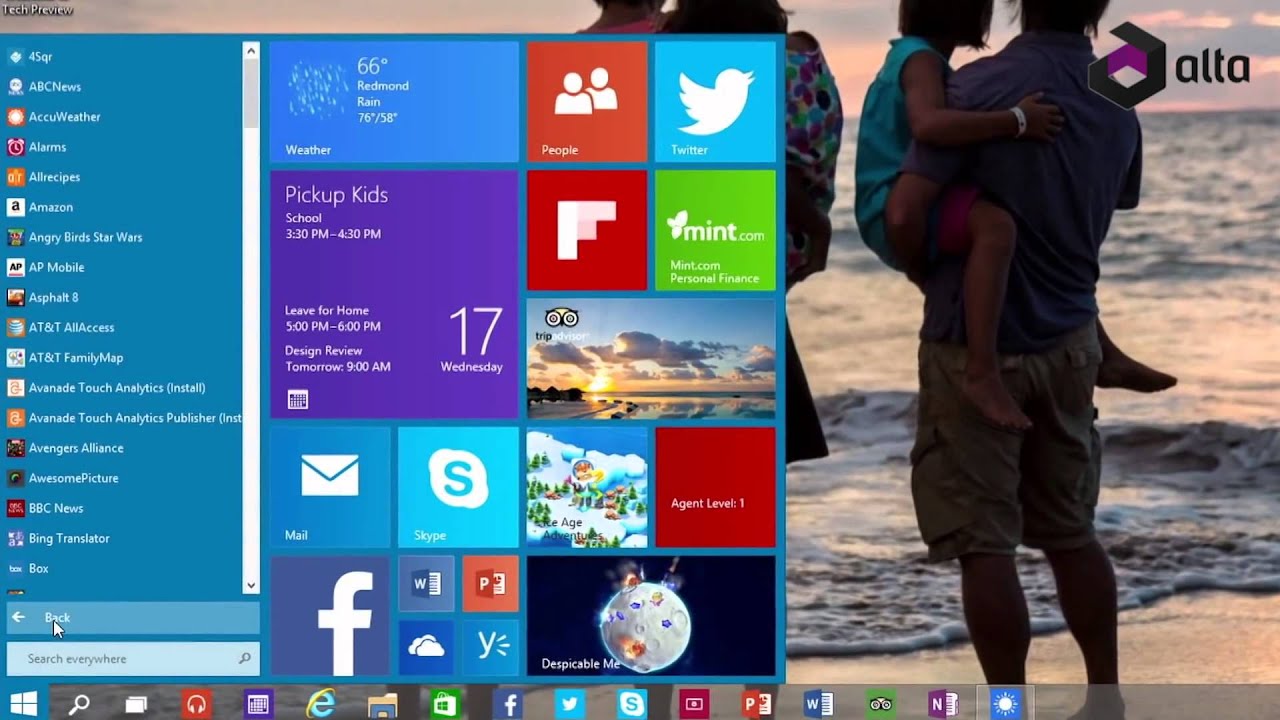Open the Calendar tile showing Pickup Kids
The width and height of the screenshot is (1280, 720).
tap(394, 294)
